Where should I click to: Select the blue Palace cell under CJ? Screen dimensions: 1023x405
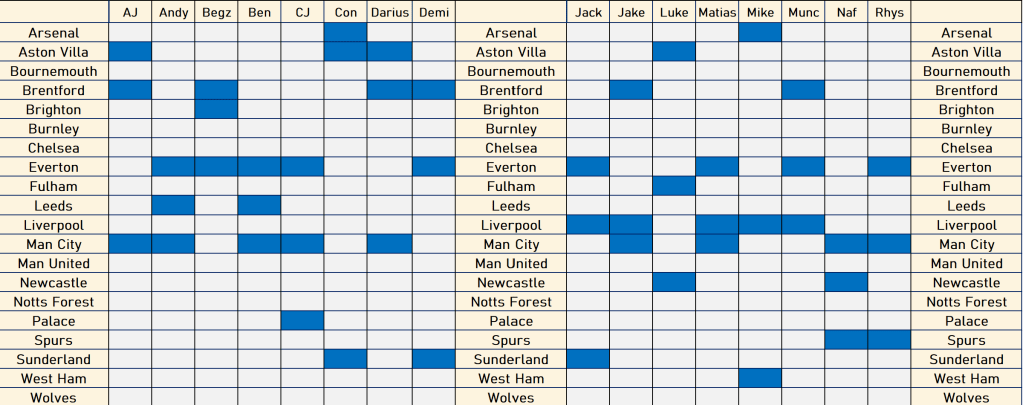point(302,321)
